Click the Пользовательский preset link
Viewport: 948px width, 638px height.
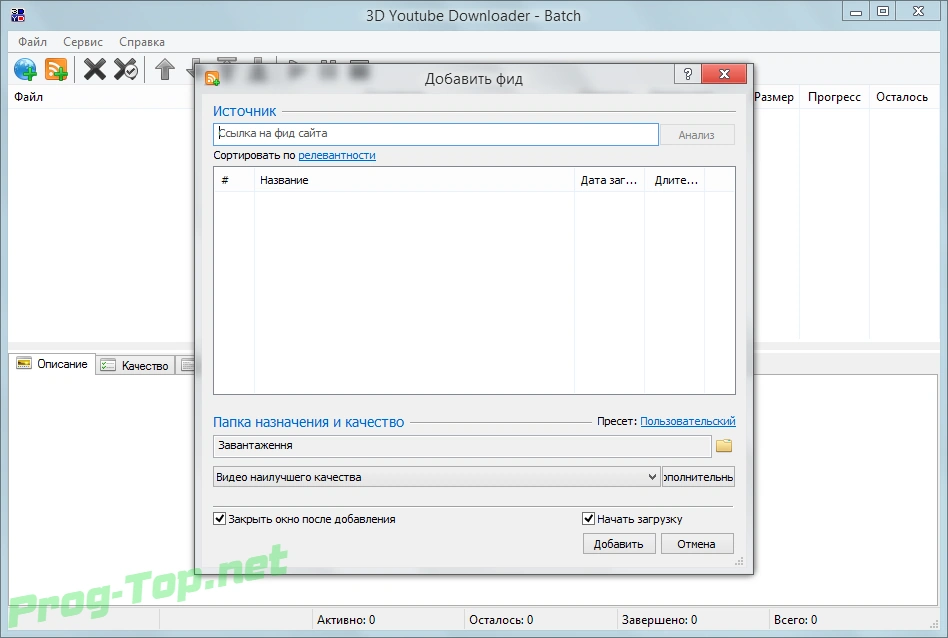point(688,421)
